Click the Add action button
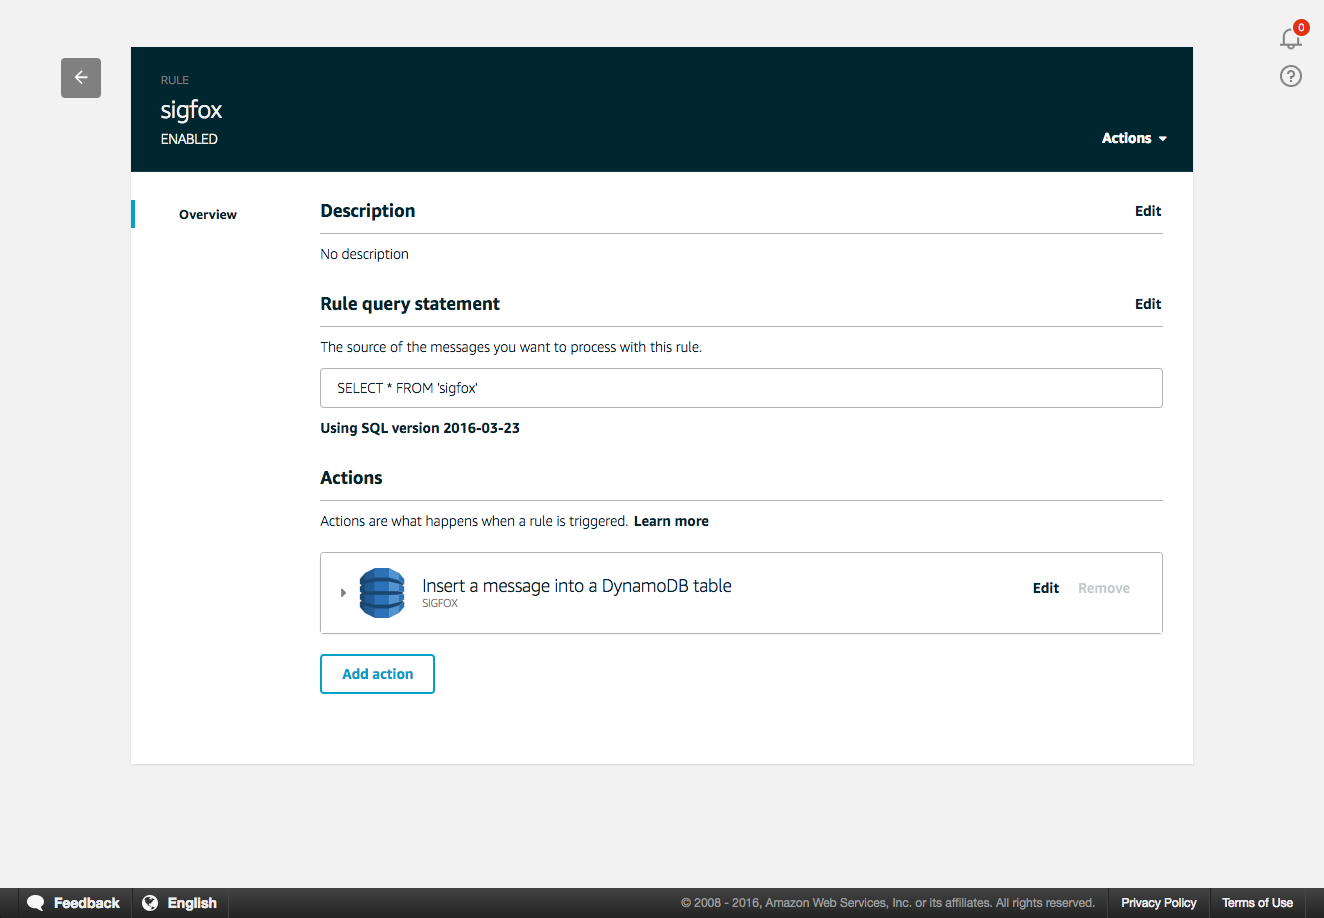 377,674
